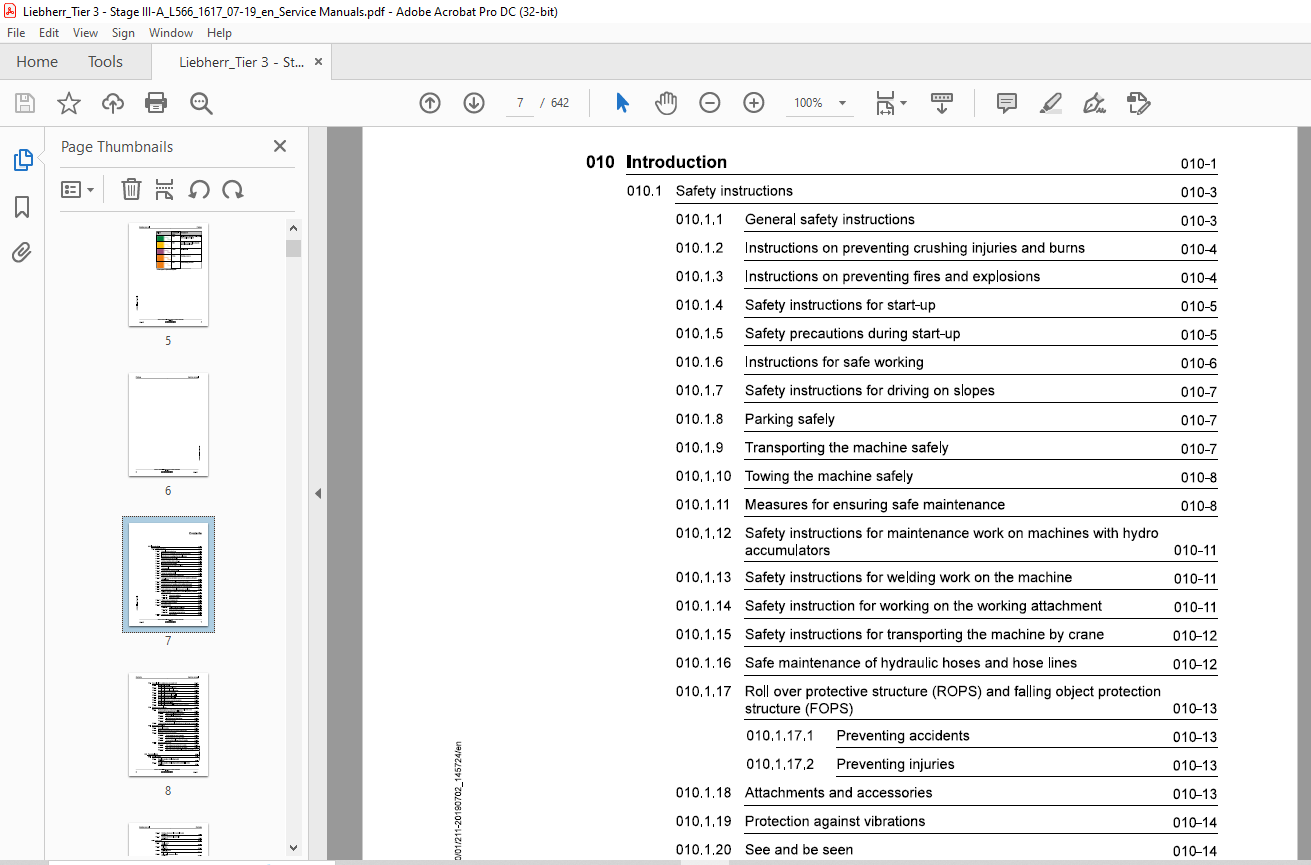The height and width of the screenshot is (865, 1311).
Task: Open the Page Thumbnails sidebar icon
Action: [x=22, y=160]
